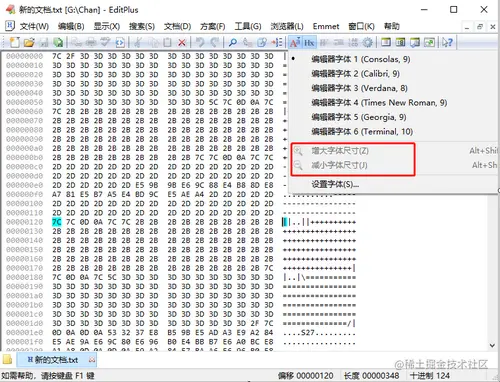Open the Emmet menu

tap(326, 26)
